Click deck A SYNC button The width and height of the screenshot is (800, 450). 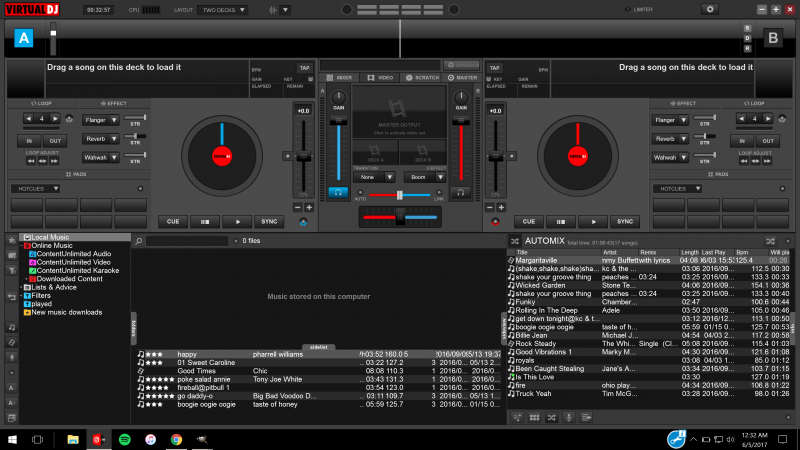(x=269, y=222)
